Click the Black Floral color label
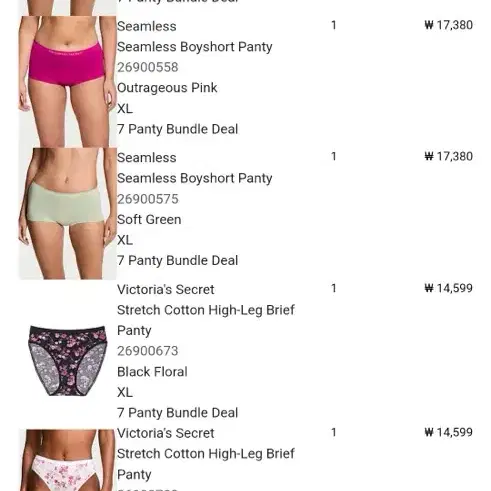491x491 pixels. coord(152,372)
